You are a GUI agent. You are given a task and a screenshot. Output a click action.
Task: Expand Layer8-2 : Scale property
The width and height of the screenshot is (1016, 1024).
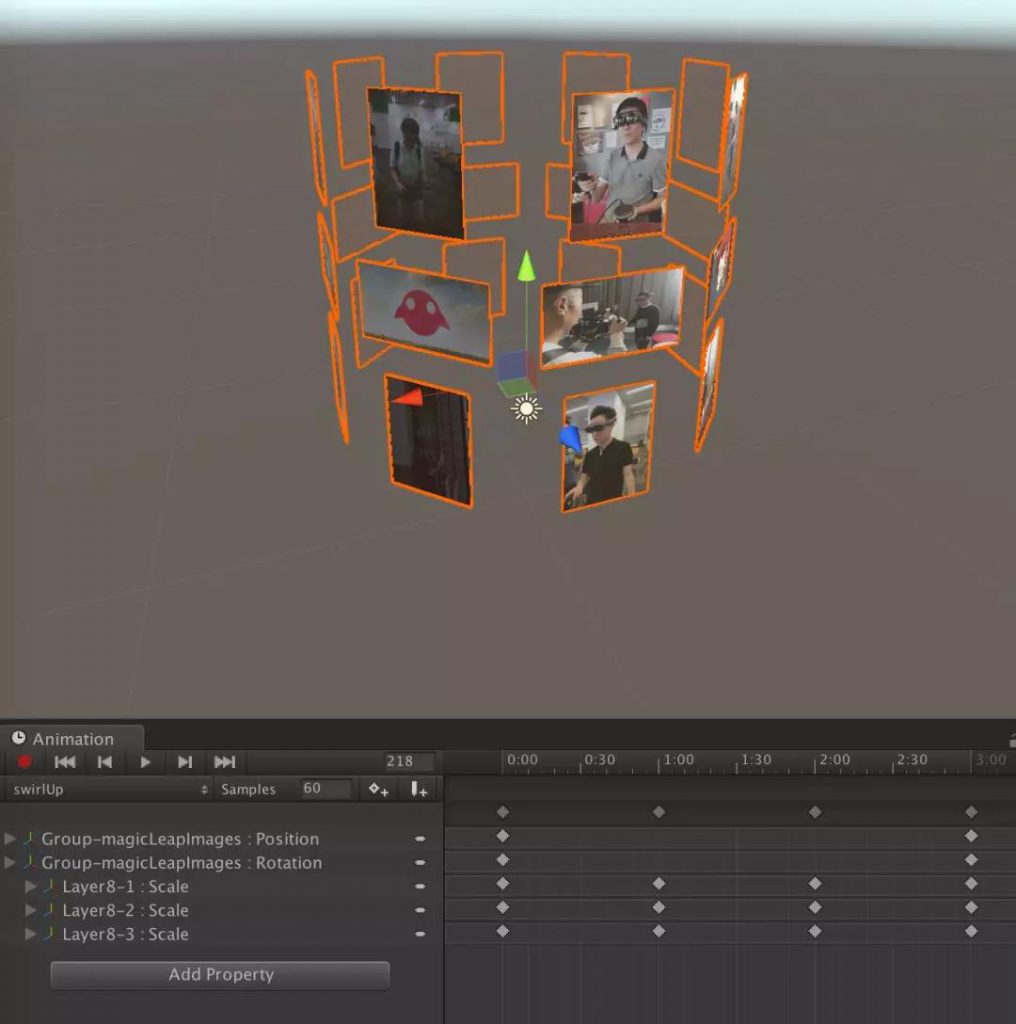(x=30, y=910)
